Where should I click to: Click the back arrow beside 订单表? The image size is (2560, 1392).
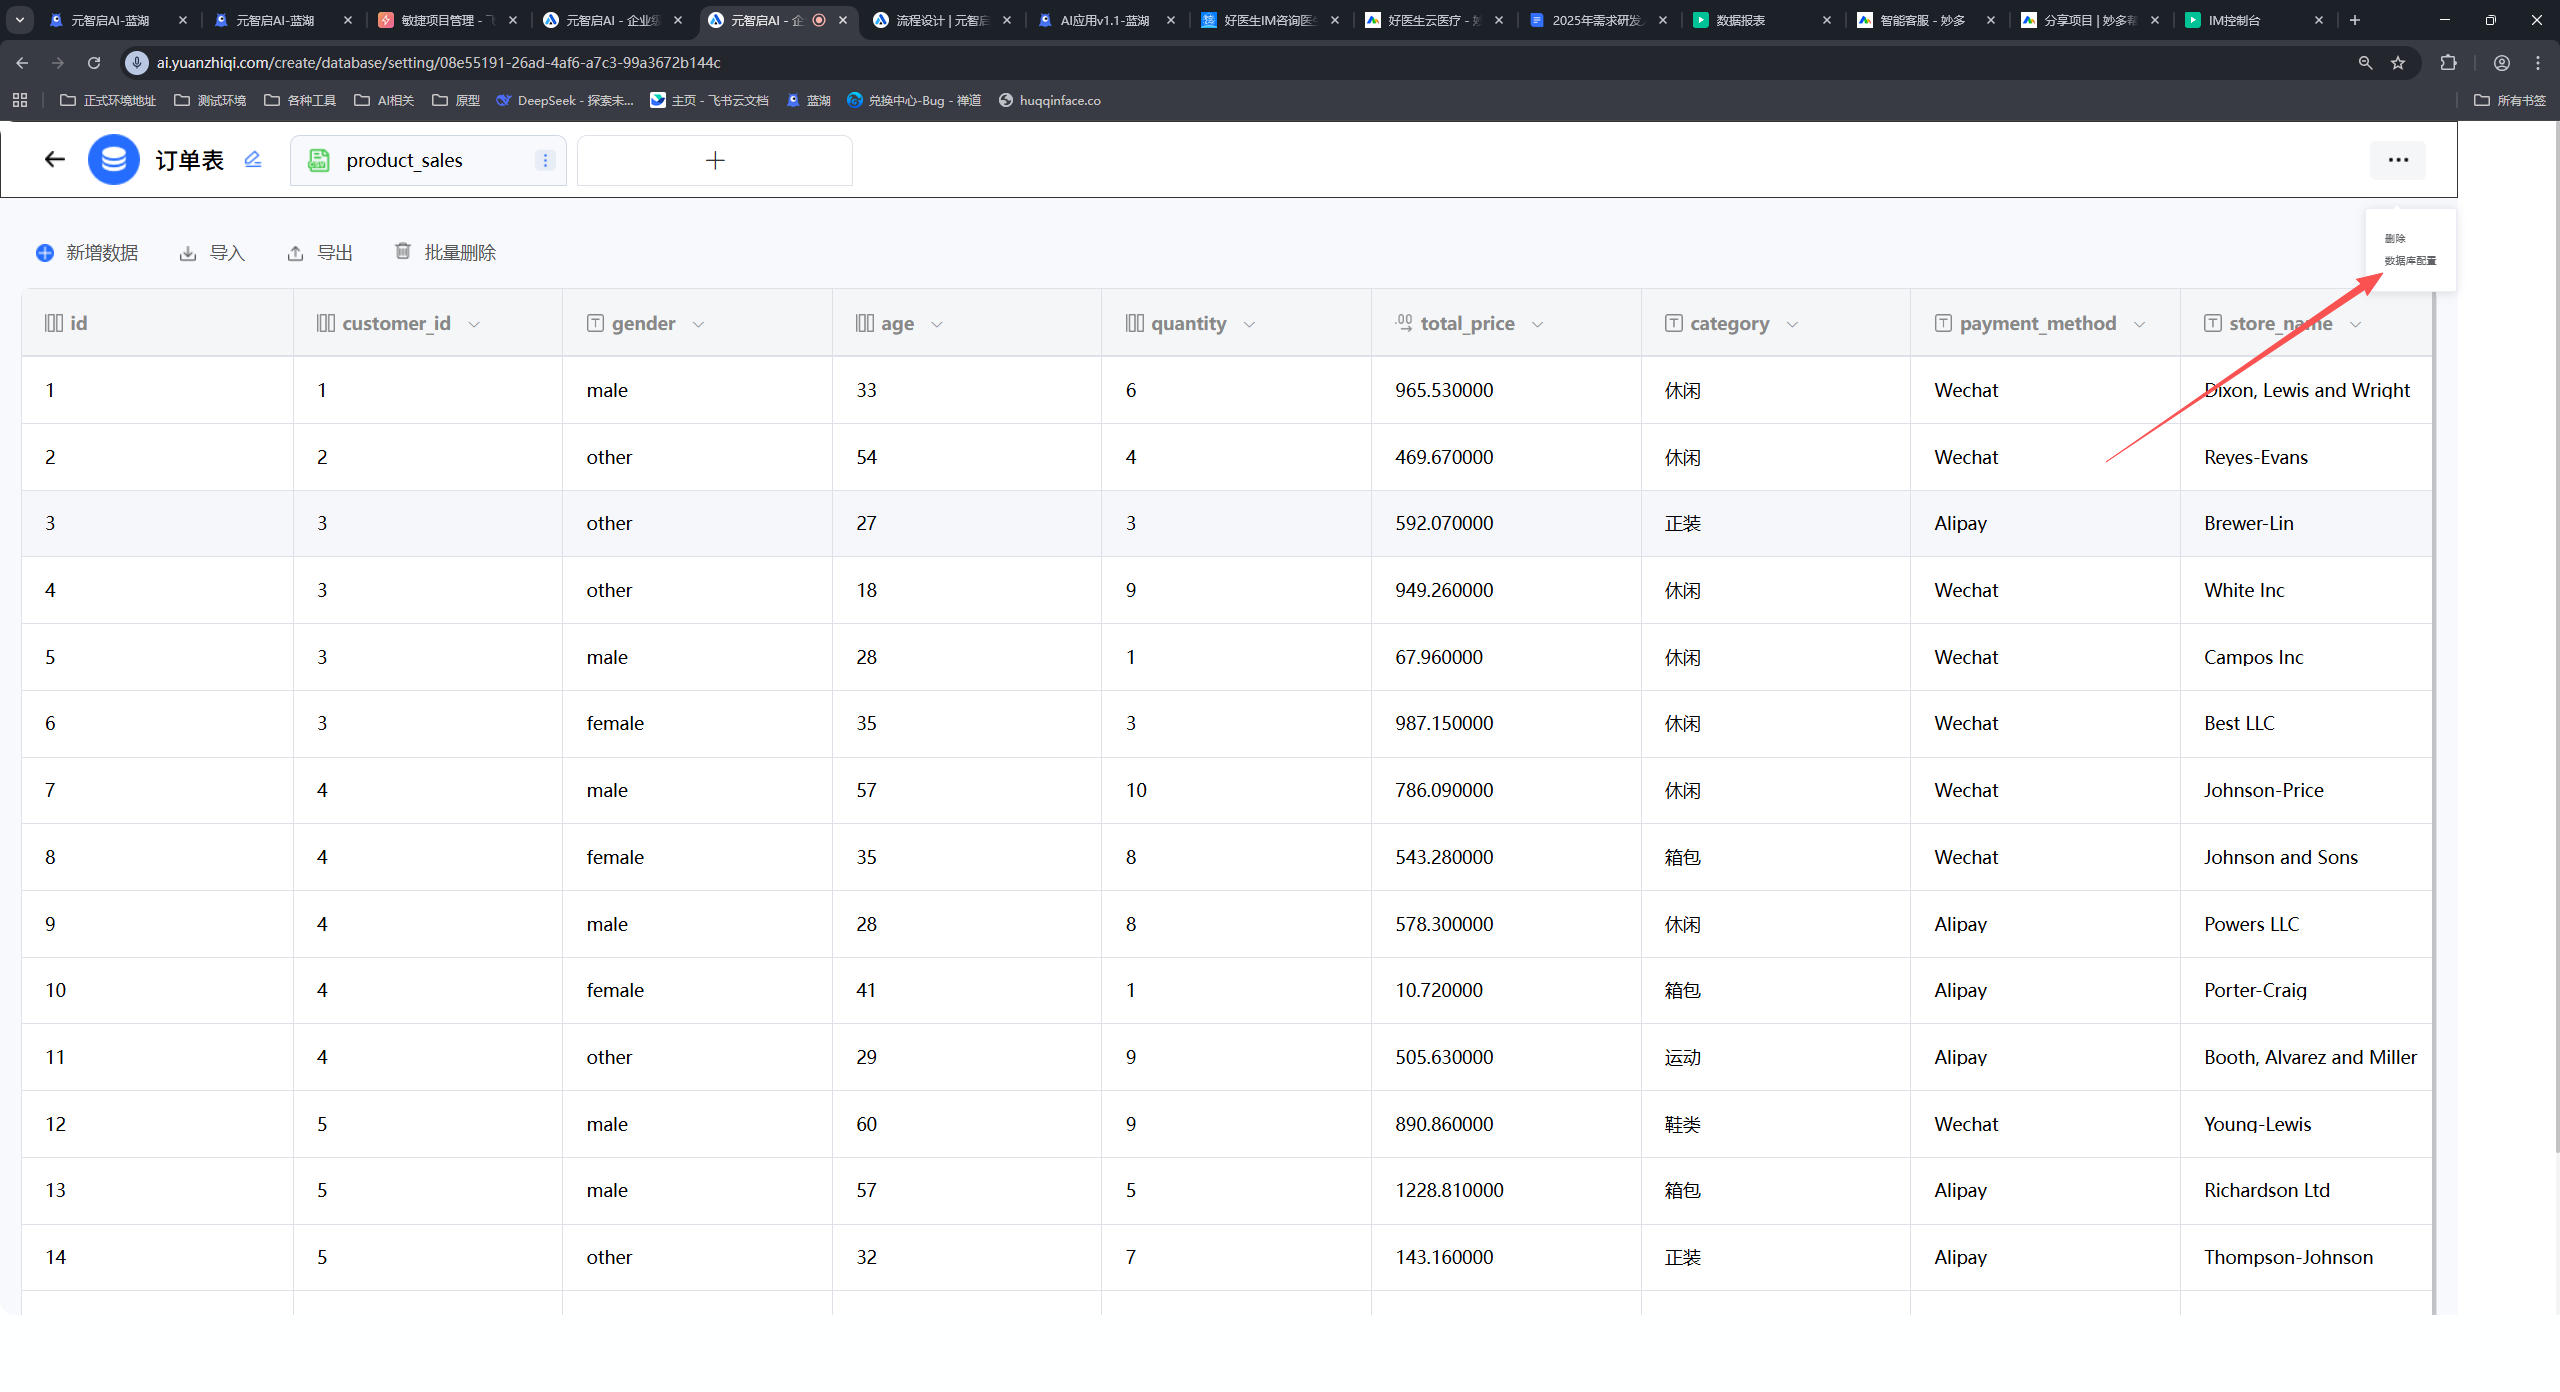pos(54,159)
